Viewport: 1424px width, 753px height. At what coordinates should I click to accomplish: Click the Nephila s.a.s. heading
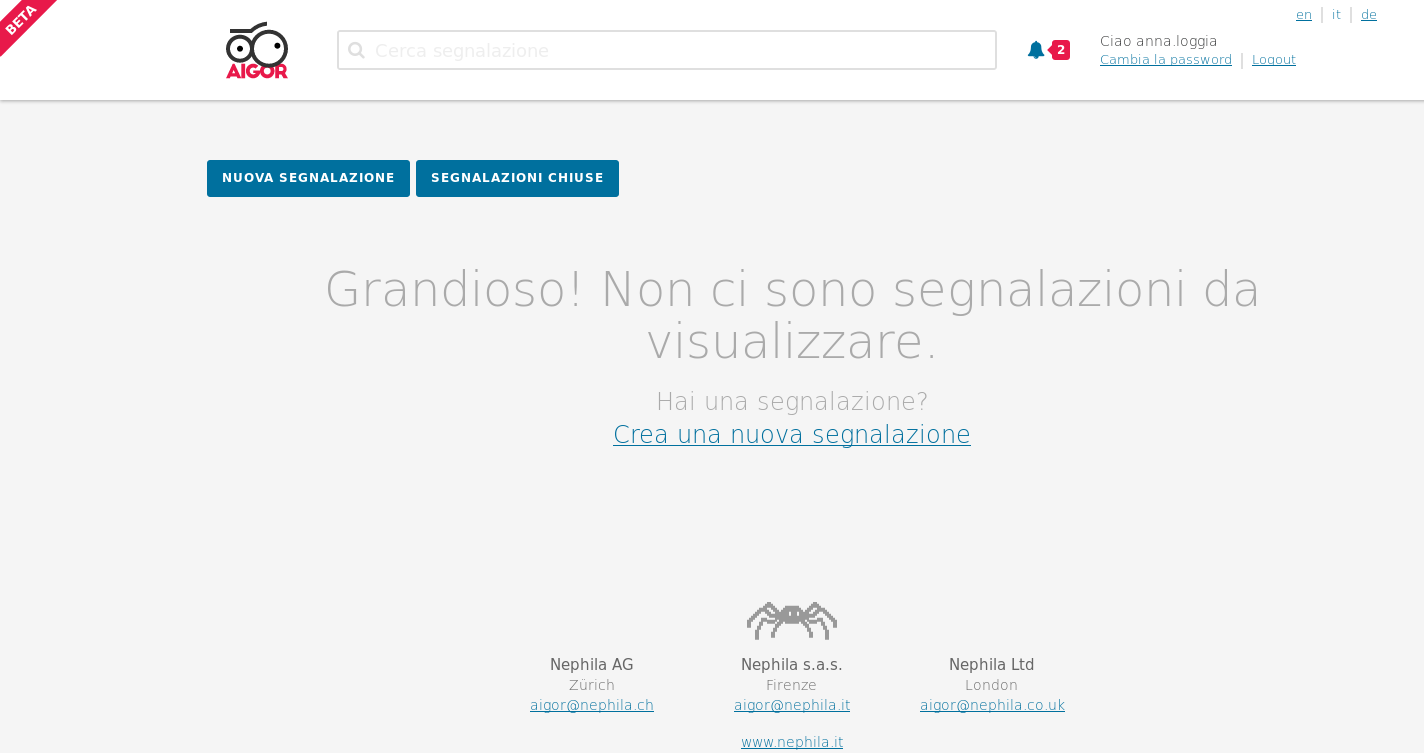(x=792, y=665)
